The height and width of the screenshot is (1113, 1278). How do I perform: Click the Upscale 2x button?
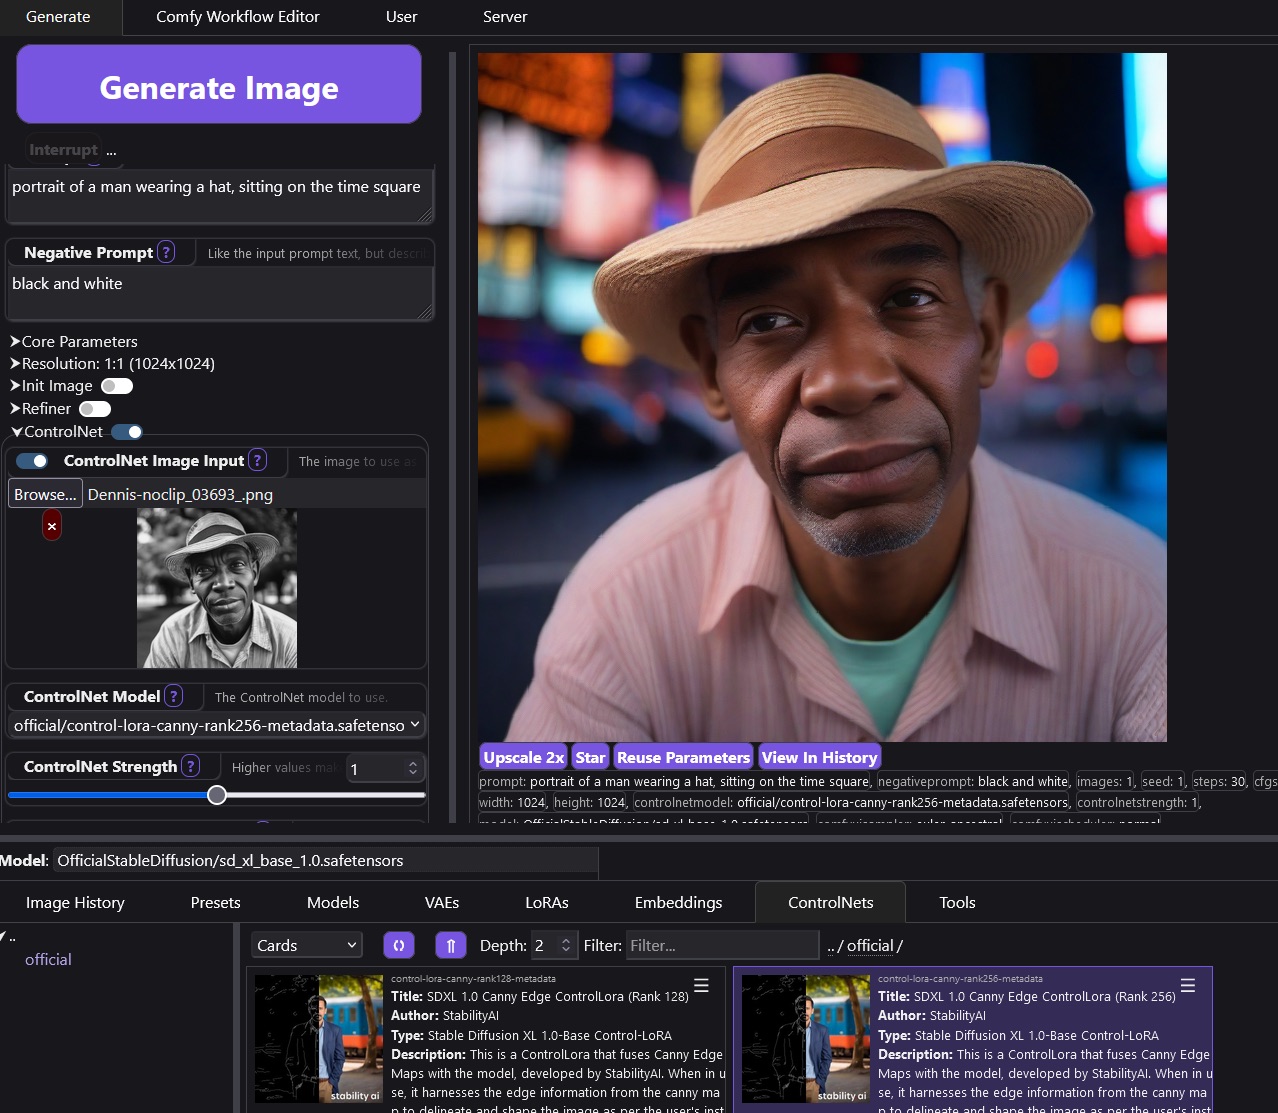(523, 757)
